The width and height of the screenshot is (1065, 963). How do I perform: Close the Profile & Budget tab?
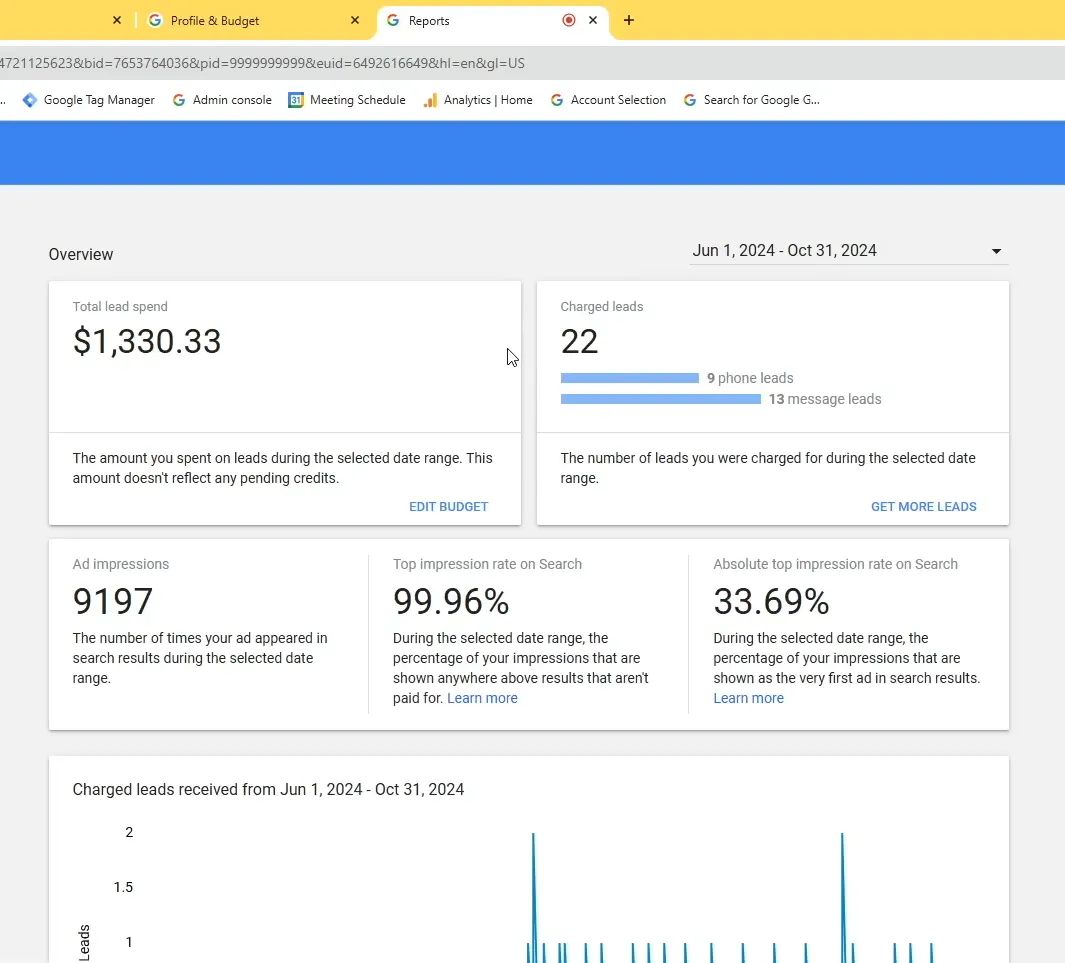pos(355,20)
